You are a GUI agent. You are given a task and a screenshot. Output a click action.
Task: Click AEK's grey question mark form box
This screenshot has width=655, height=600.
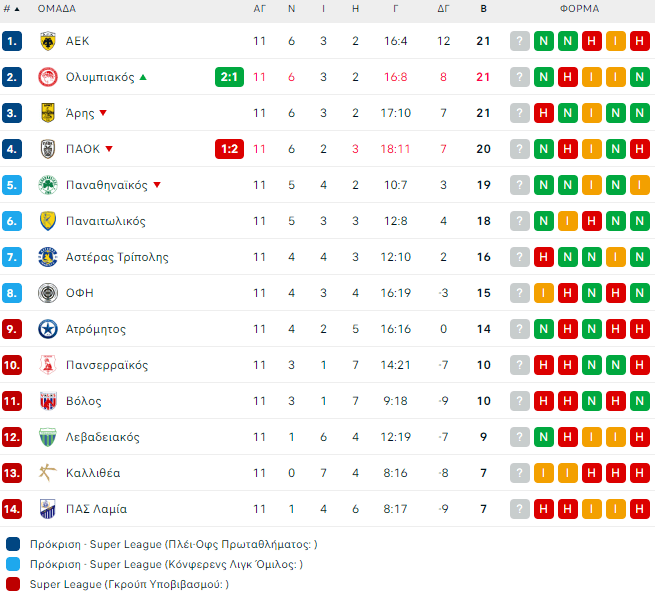tap(520, 41)
